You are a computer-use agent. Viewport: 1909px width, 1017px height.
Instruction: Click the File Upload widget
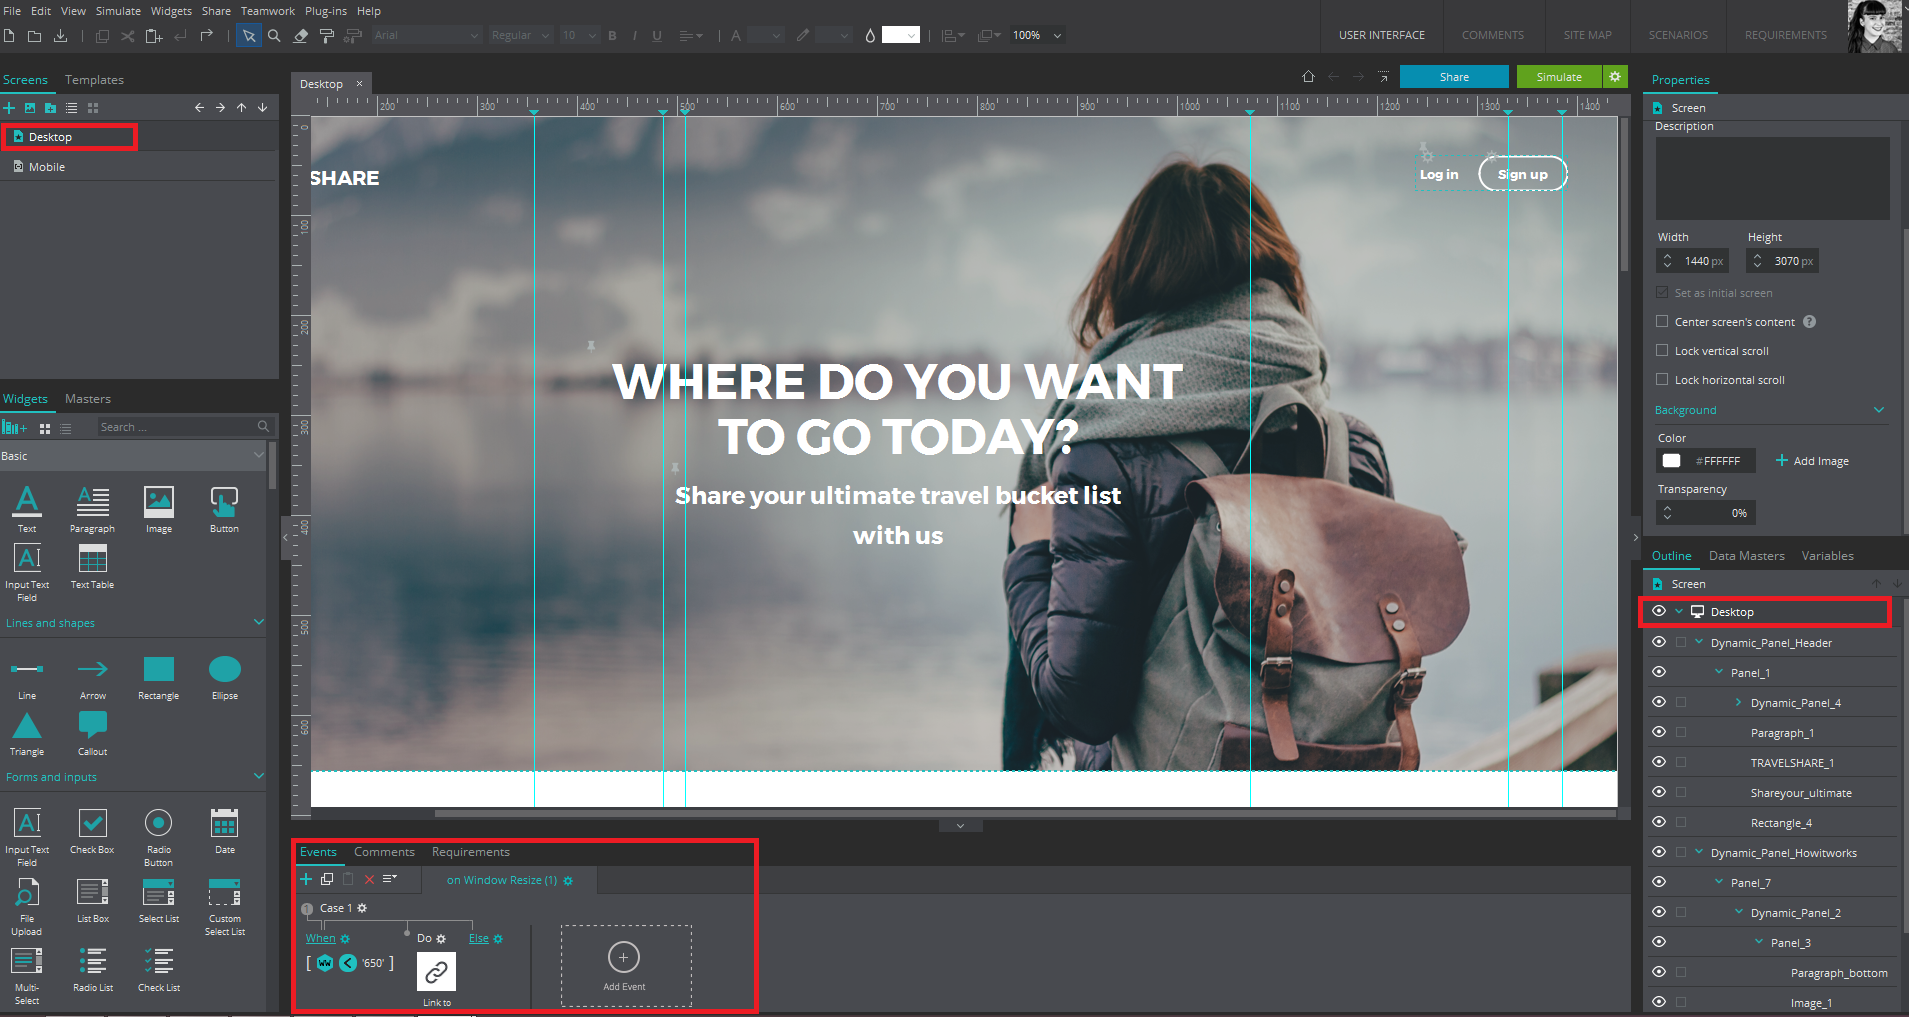[27, 893]
